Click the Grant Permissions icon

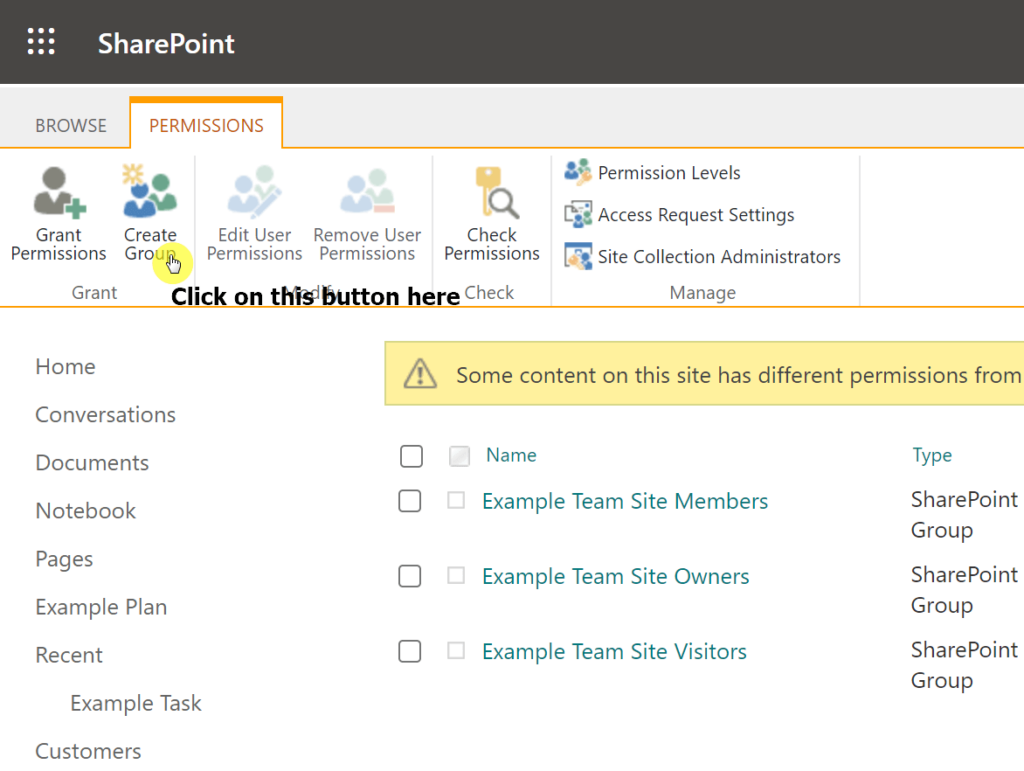[x=59, y=192]
